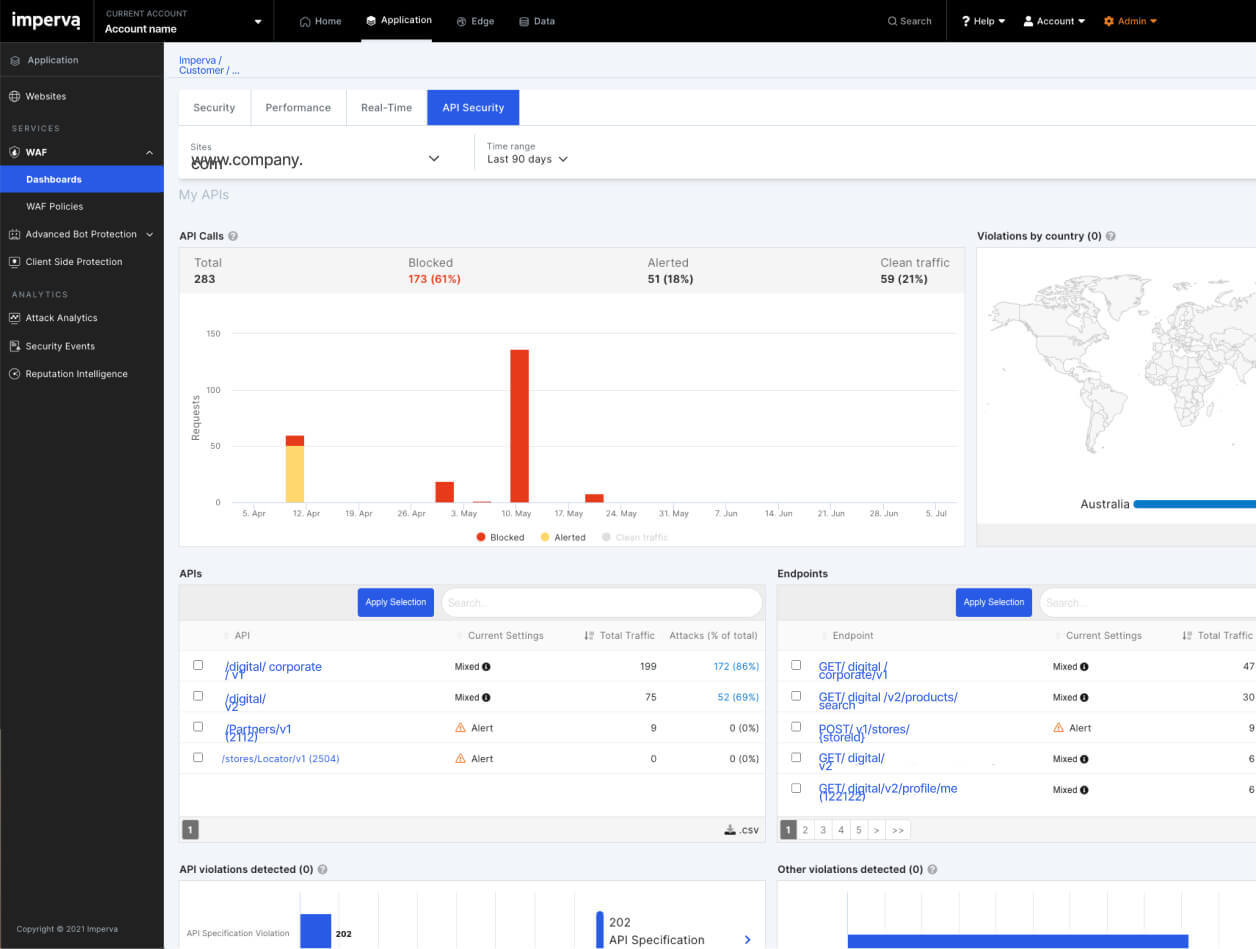Viewport: 1257px width, 949px height.
Task: Click Apply Selection in the APIs panel
Action: click(x=395, y=602)
